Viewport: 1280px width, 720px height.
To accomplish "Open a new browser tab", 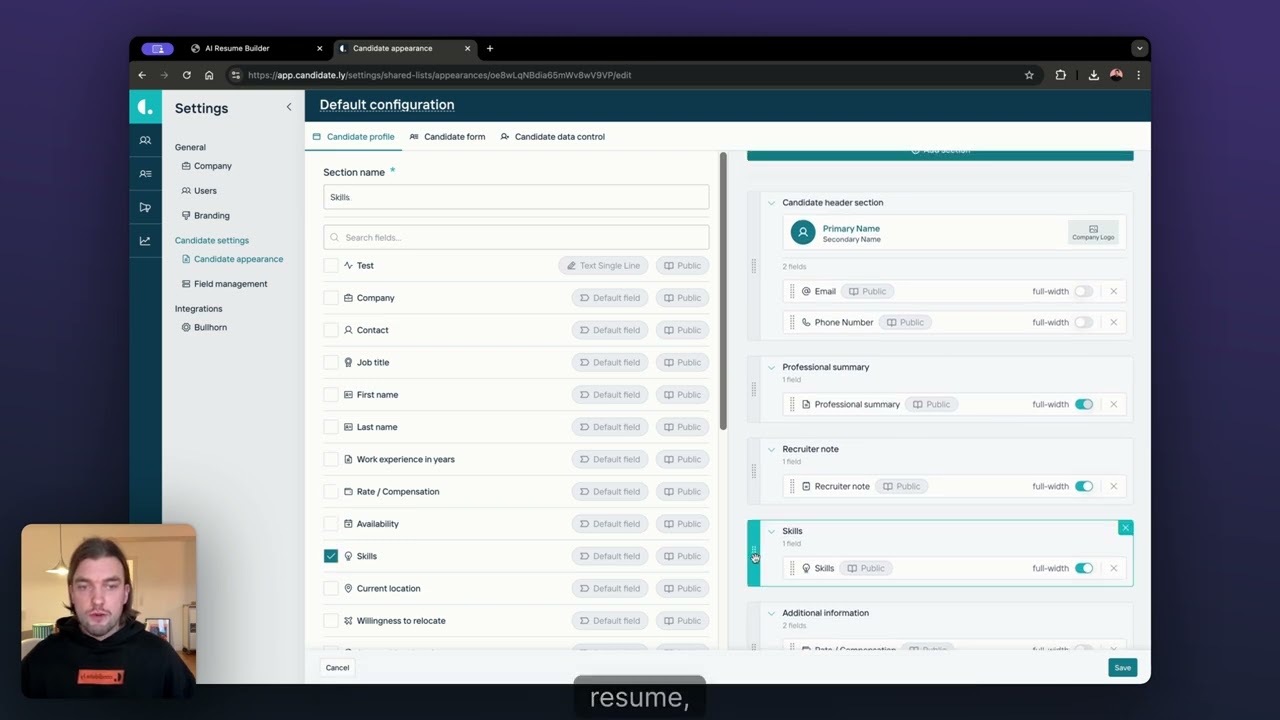I will pos(490,48).
